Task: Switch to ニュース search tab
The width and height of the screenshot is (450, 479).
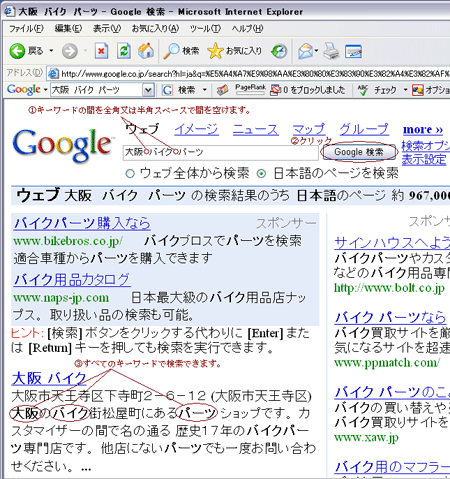Action: pyautogui.click(x=255, y=129)
